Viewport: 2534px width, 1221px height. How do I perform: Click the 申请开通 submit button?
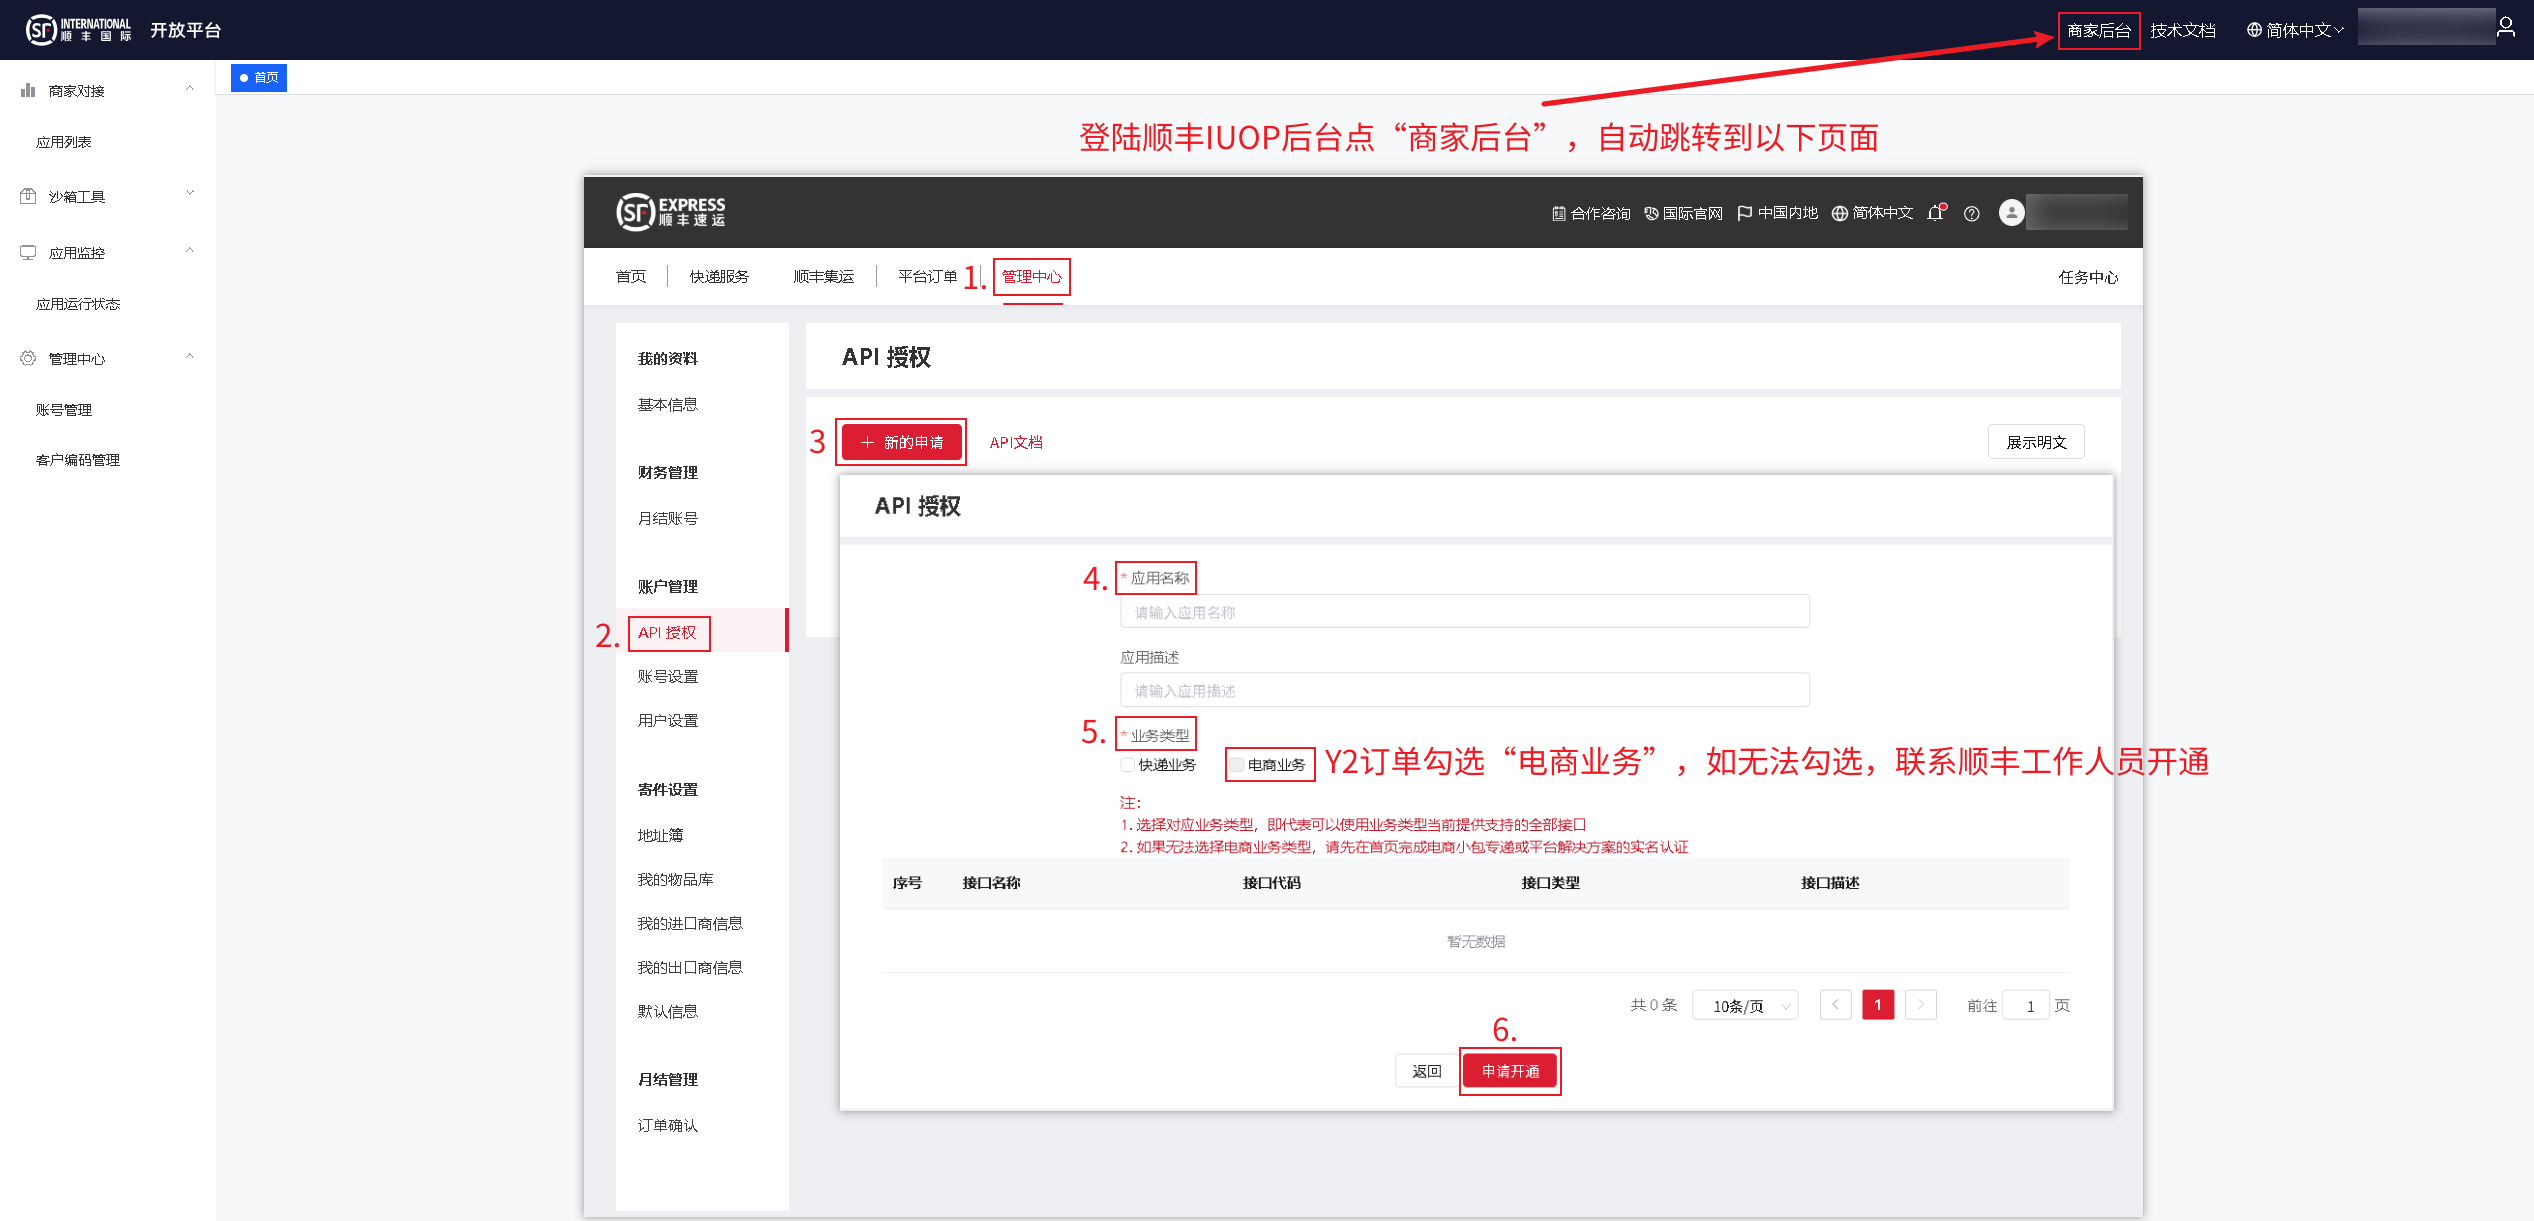(x=1510, y=1071)
